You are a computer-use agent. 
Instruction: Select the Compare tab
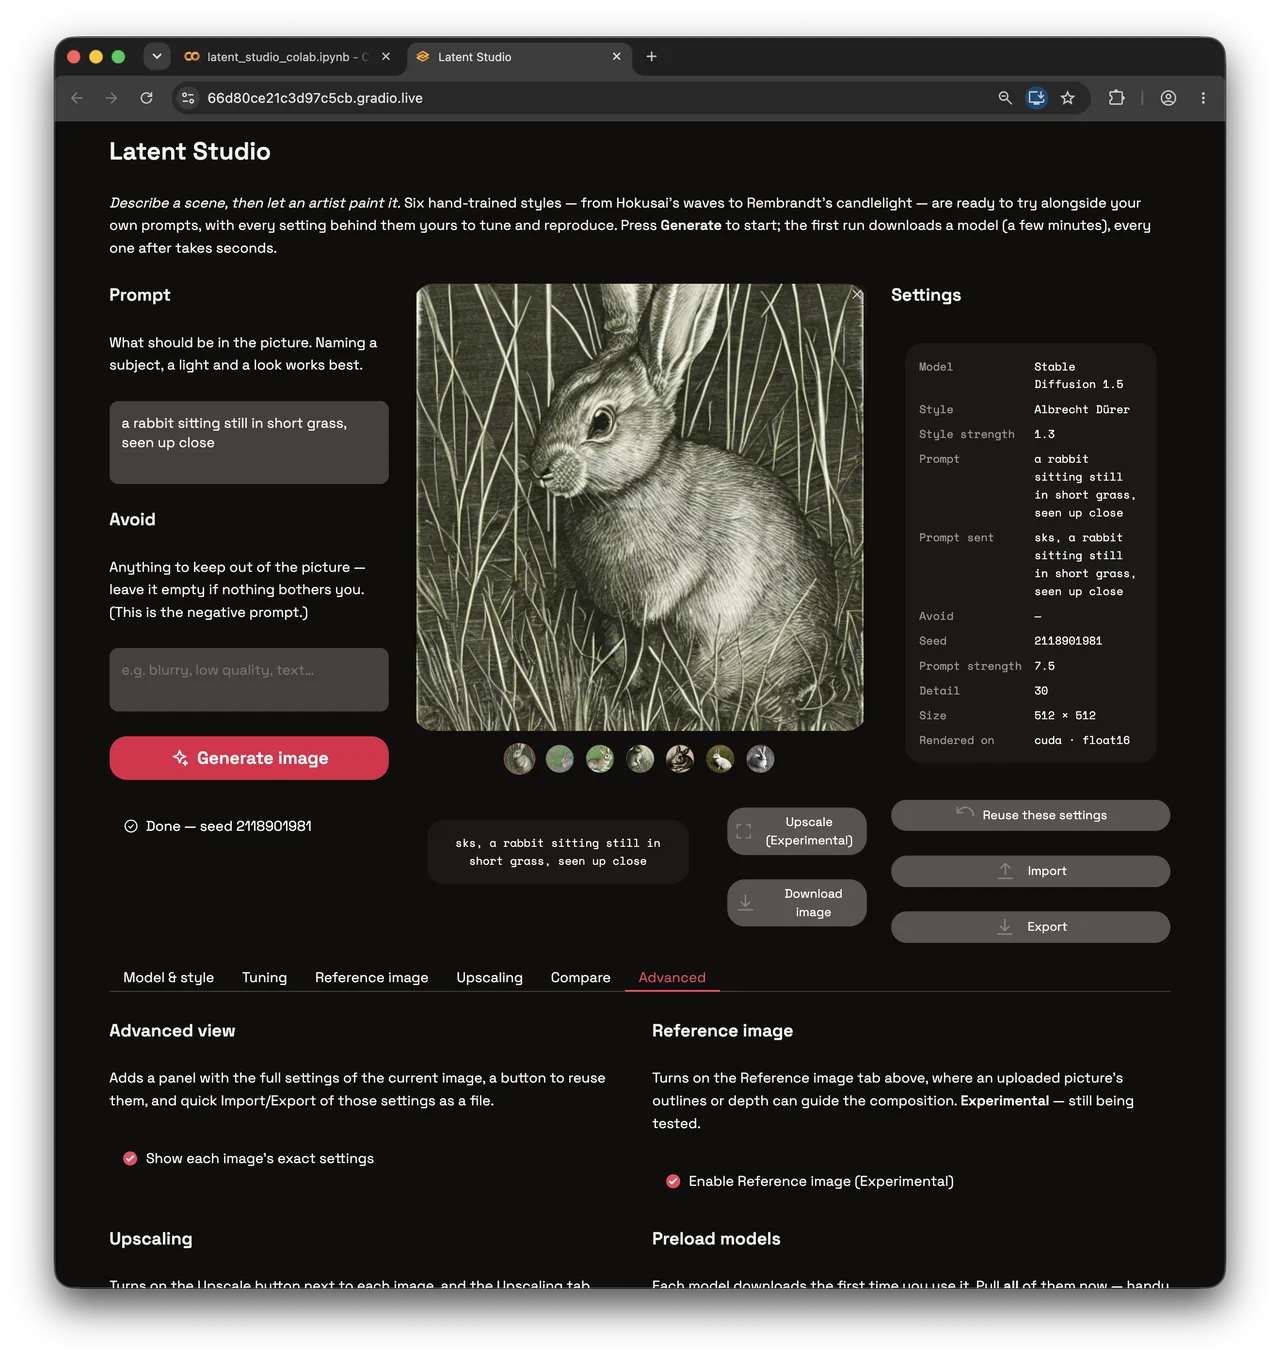[581, 977]
